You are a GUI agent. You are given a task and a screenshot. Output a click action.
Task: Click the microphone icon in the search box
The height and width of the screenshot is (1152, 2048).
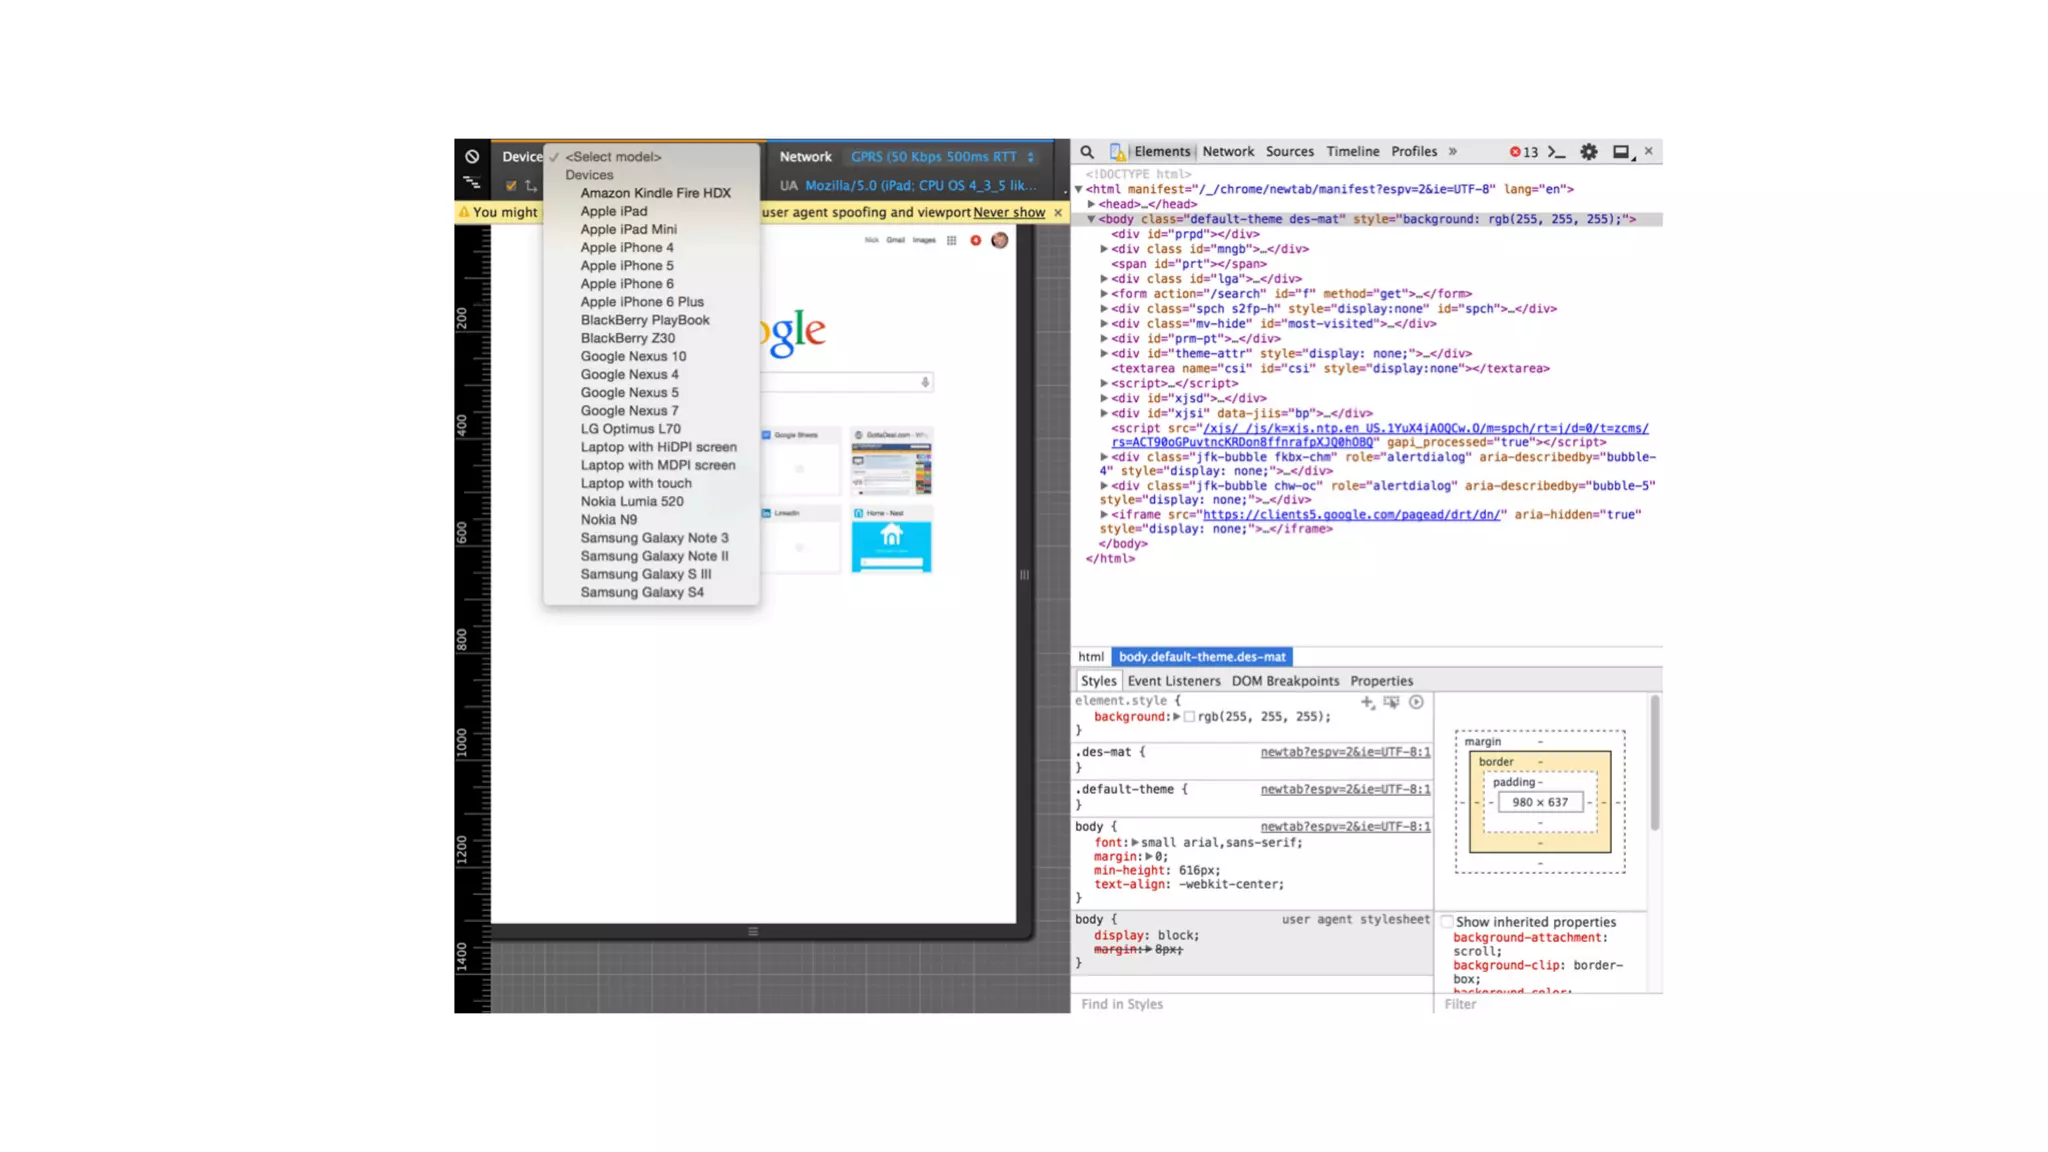coord(925,382)
